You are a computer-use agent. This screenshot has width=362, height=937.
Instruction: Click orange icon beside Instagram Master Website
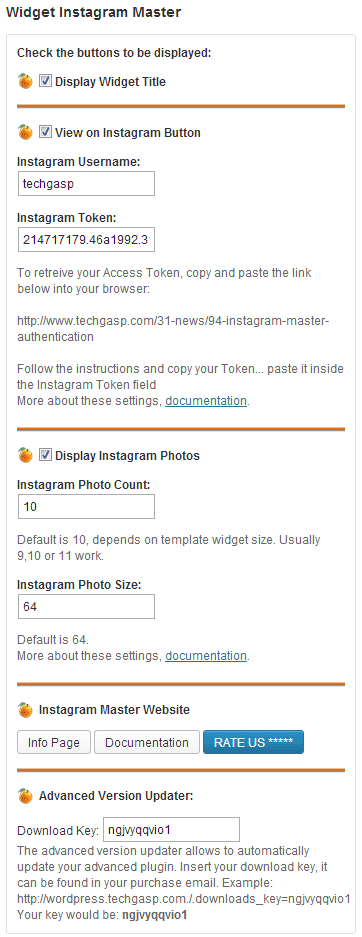point(25,709)
